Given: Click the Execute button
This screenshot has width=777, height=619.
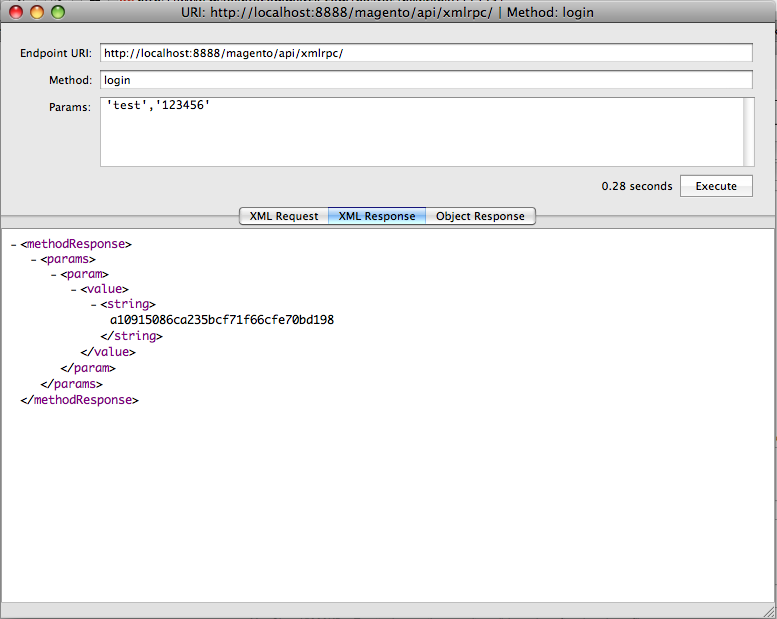Looking at the screenshot, I should pos(716,186).
